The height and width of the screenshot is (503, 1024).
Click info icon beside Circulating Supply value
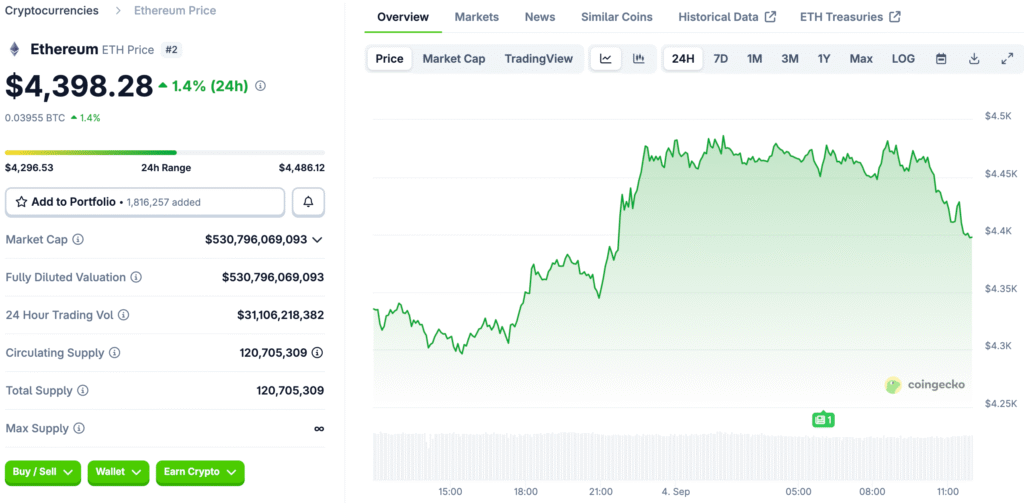pos(317,353)
